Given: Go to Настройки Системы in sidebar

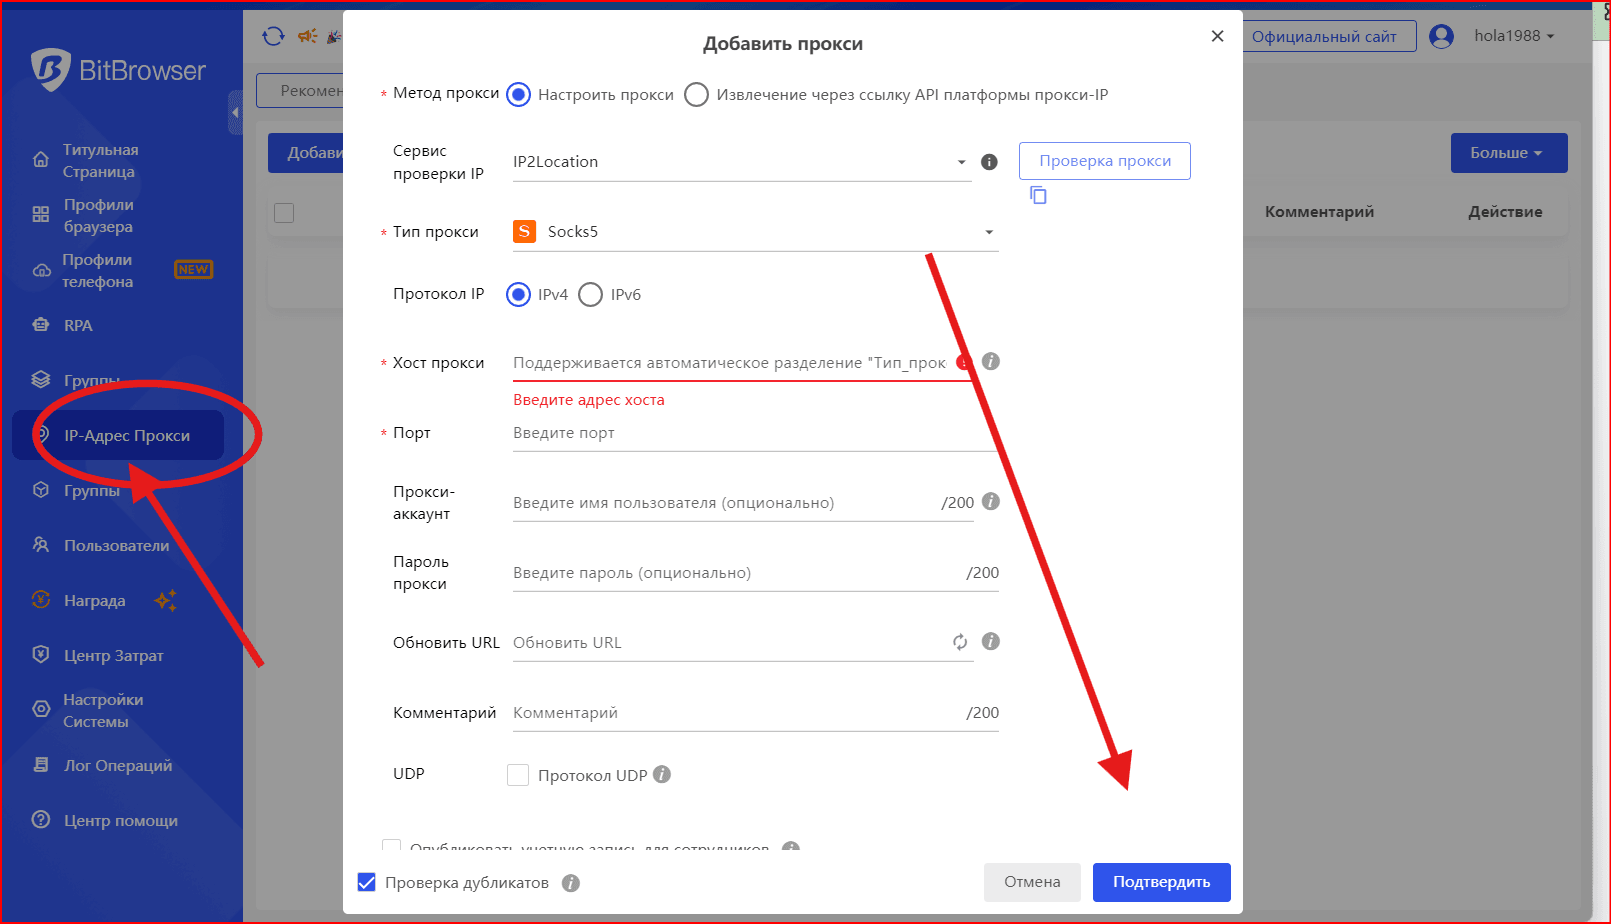Looking at the screenshot, I should coord(102,710).
